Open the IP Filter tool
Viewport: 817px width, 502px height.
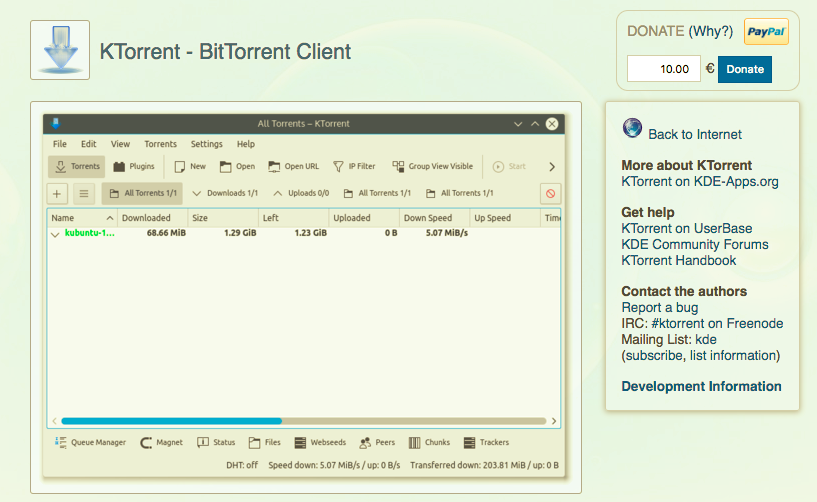(354, 166)
